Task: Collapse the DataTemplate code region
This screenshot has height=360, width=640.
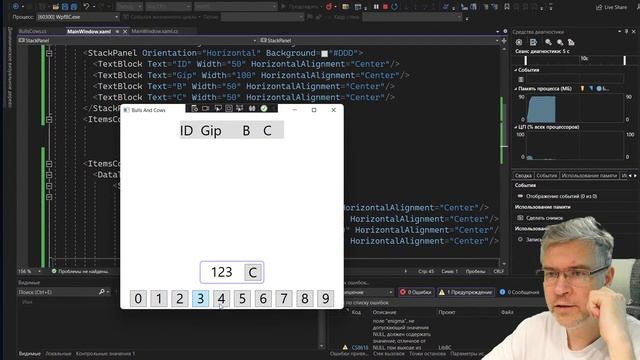Action: (x=49, y=175)
